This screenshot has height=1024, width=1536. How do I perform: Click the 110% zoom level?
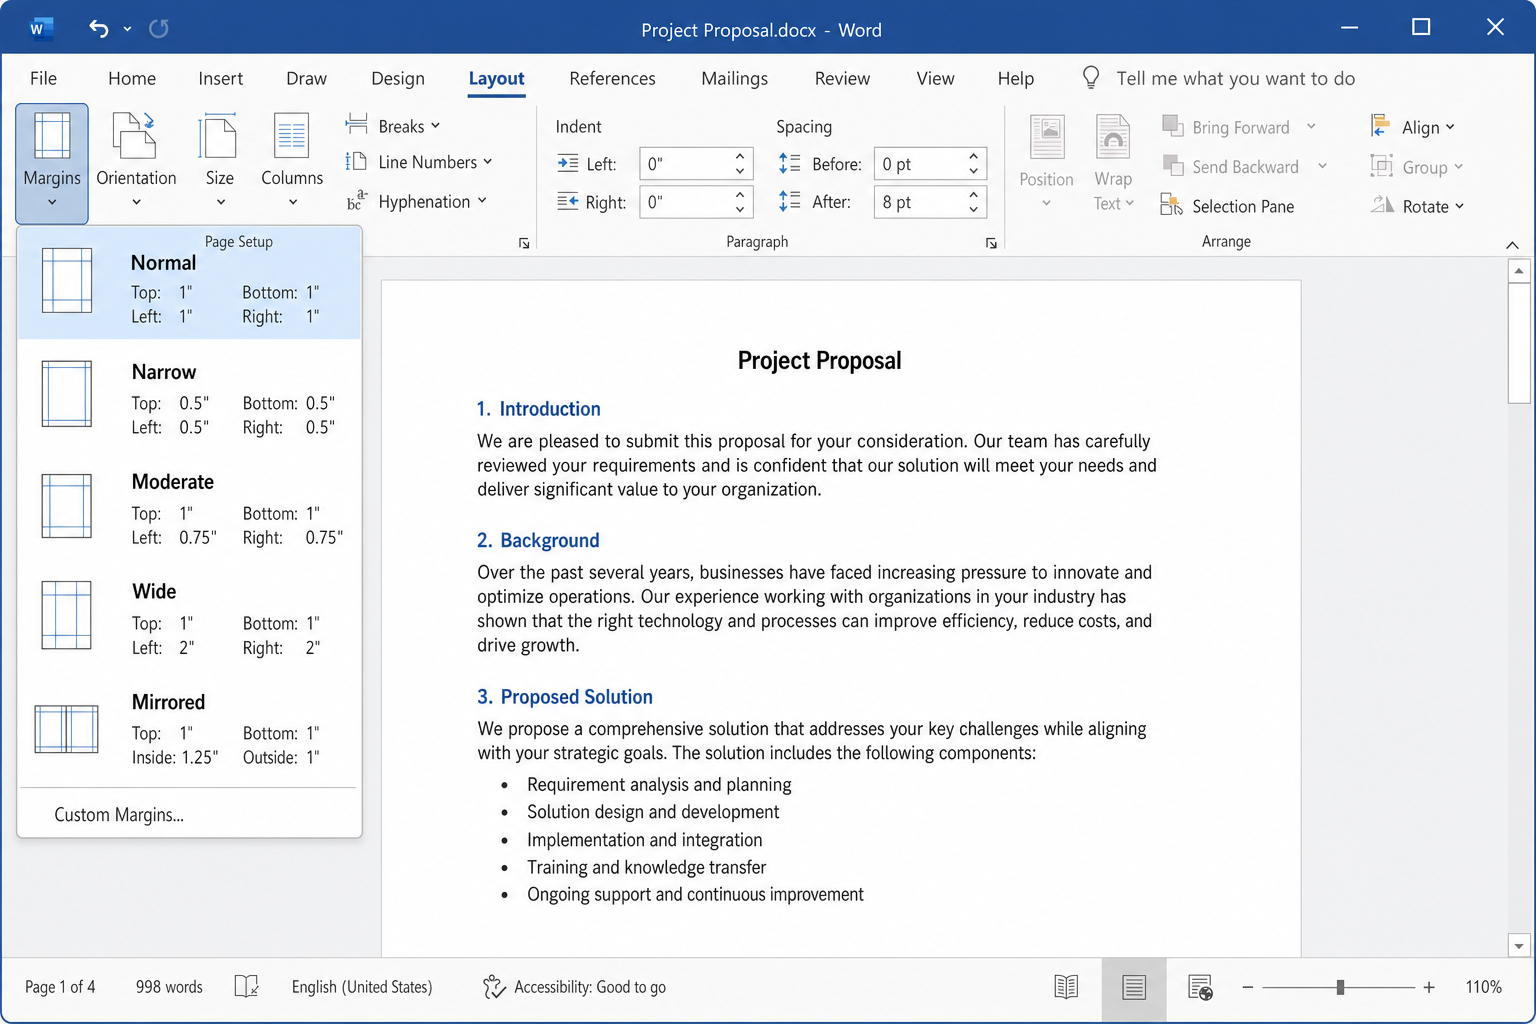coord(1483,987)
